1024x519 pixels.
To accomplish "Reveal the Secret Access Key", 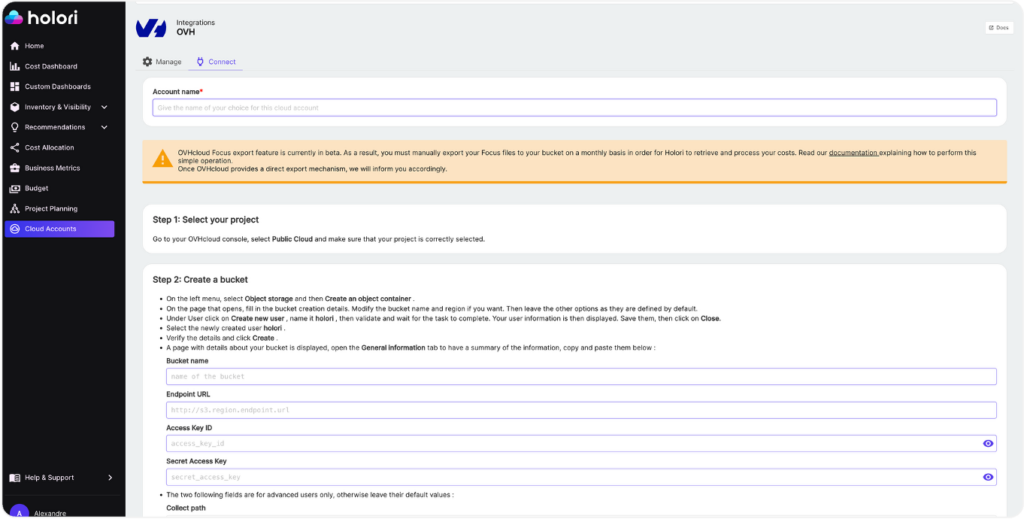I will tap(988, 477).
